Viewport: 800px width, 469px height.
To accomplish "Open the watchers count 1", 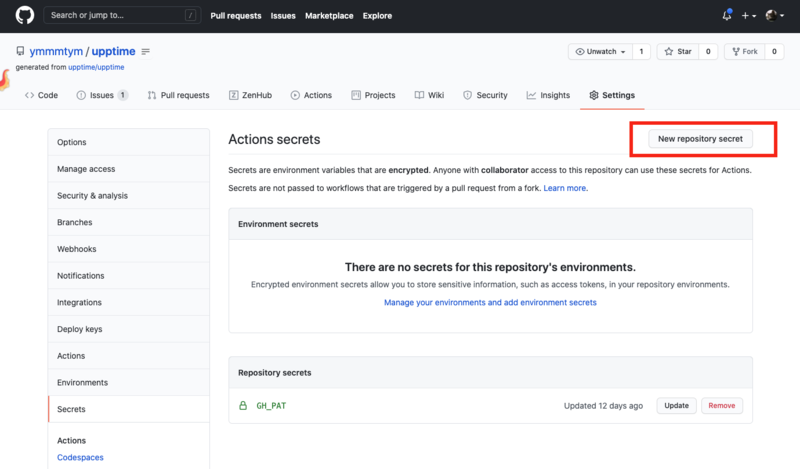I will point(641,52).
